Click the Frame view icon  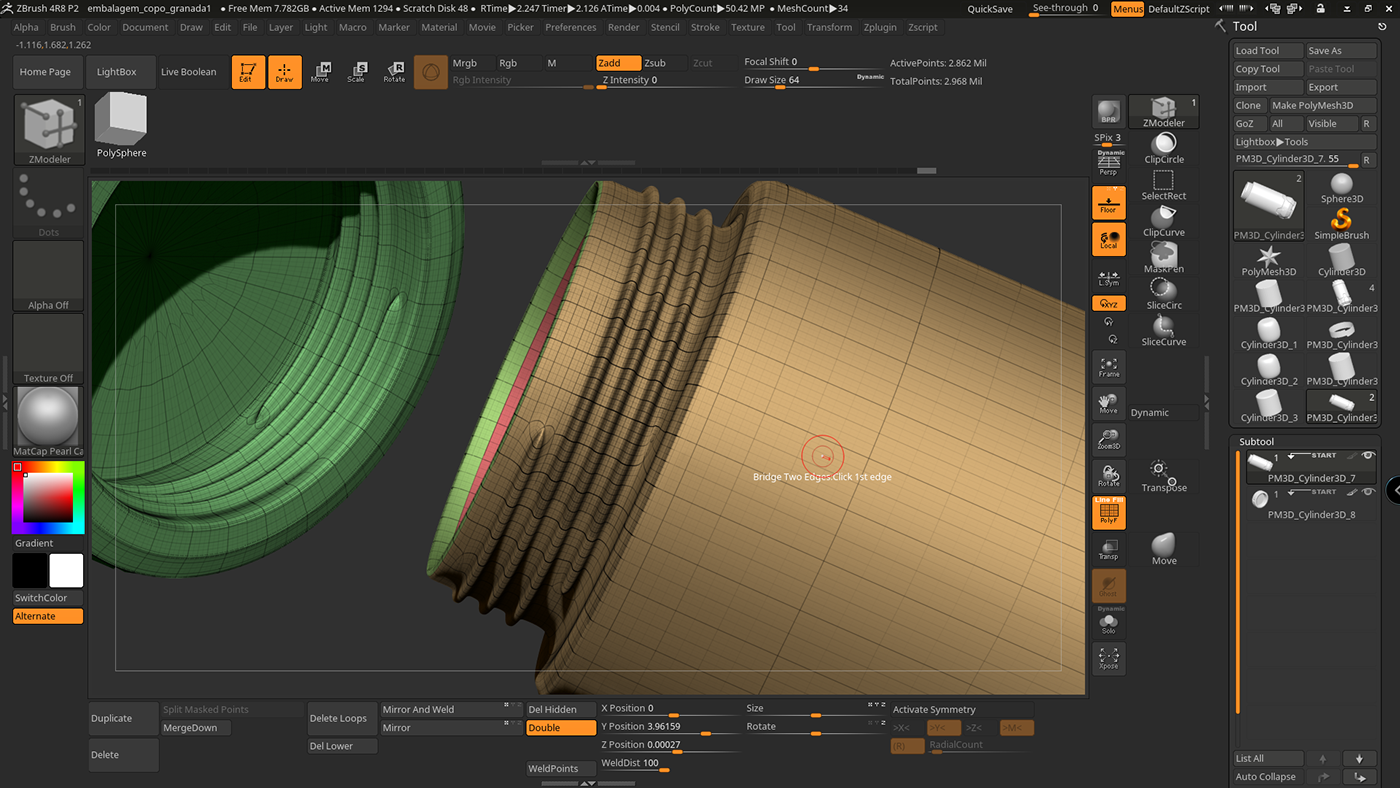1108,367
